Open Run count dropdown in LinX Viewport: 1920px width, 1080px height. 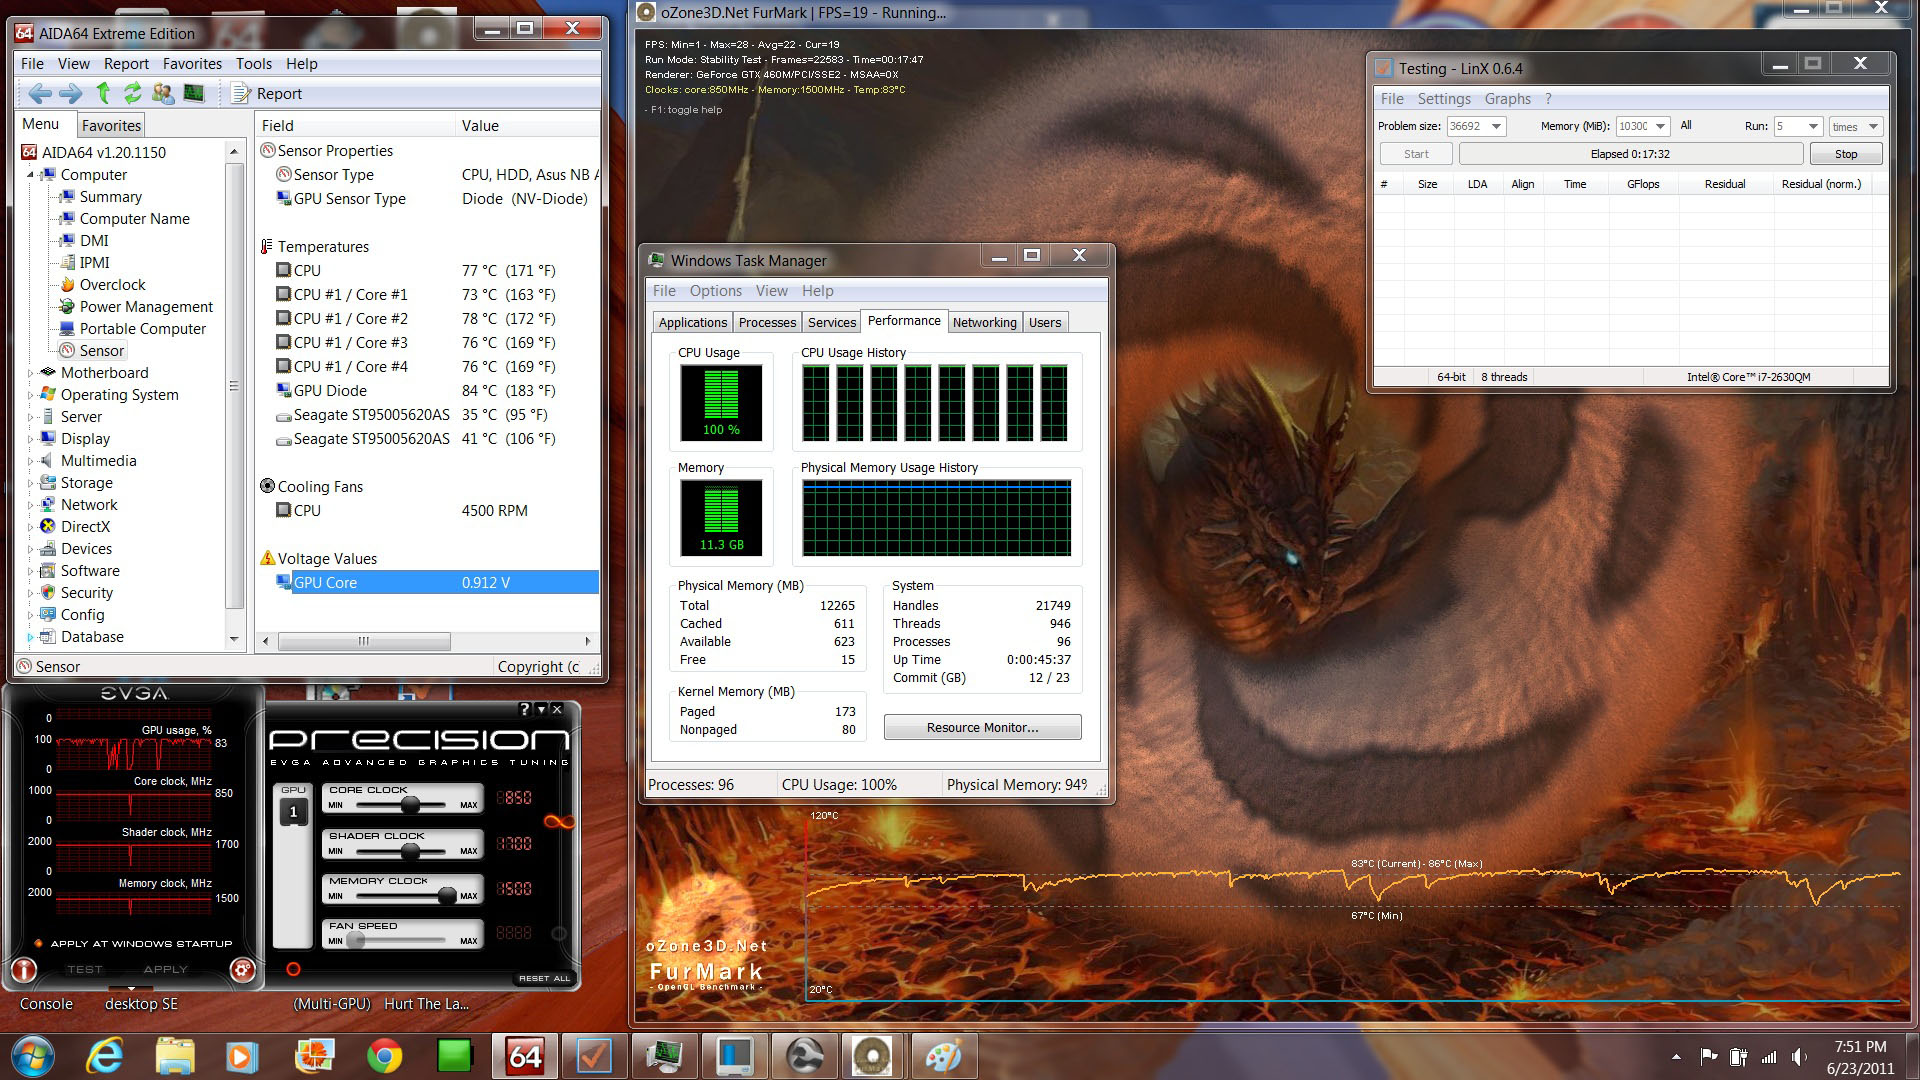pos(1812,126)
